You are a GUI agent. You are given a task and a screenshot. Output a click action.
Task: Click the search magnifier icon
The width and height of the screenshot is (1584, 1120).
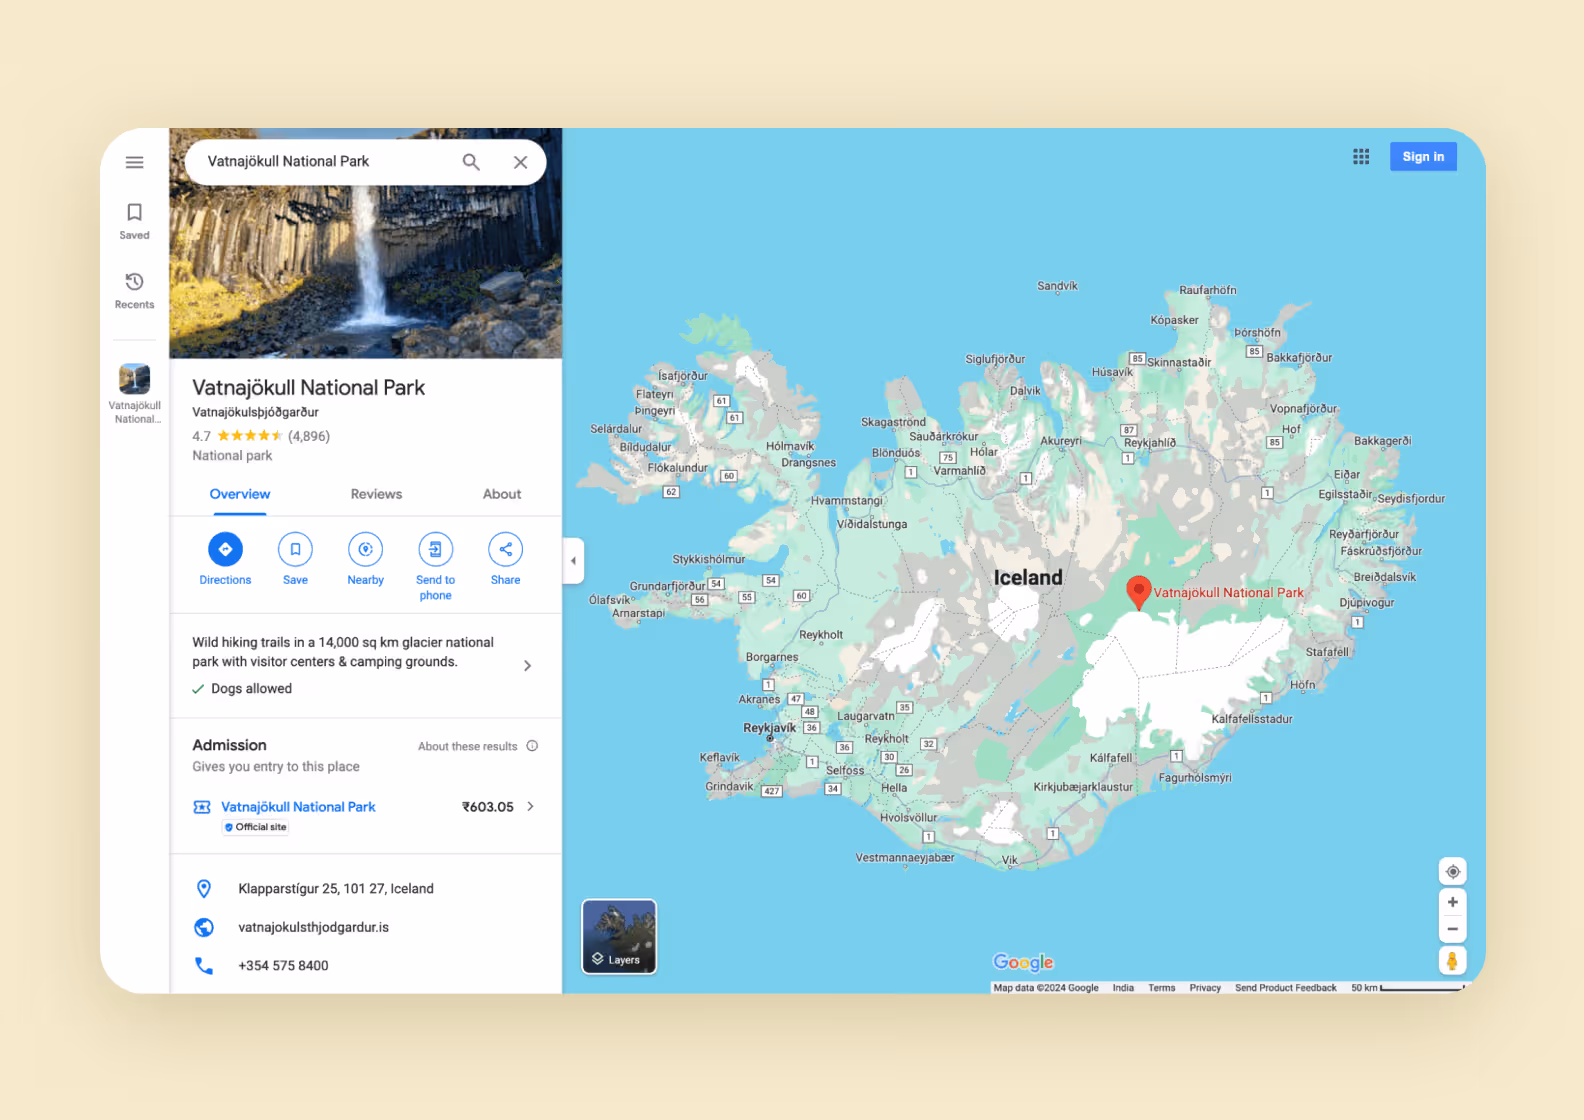471,162
